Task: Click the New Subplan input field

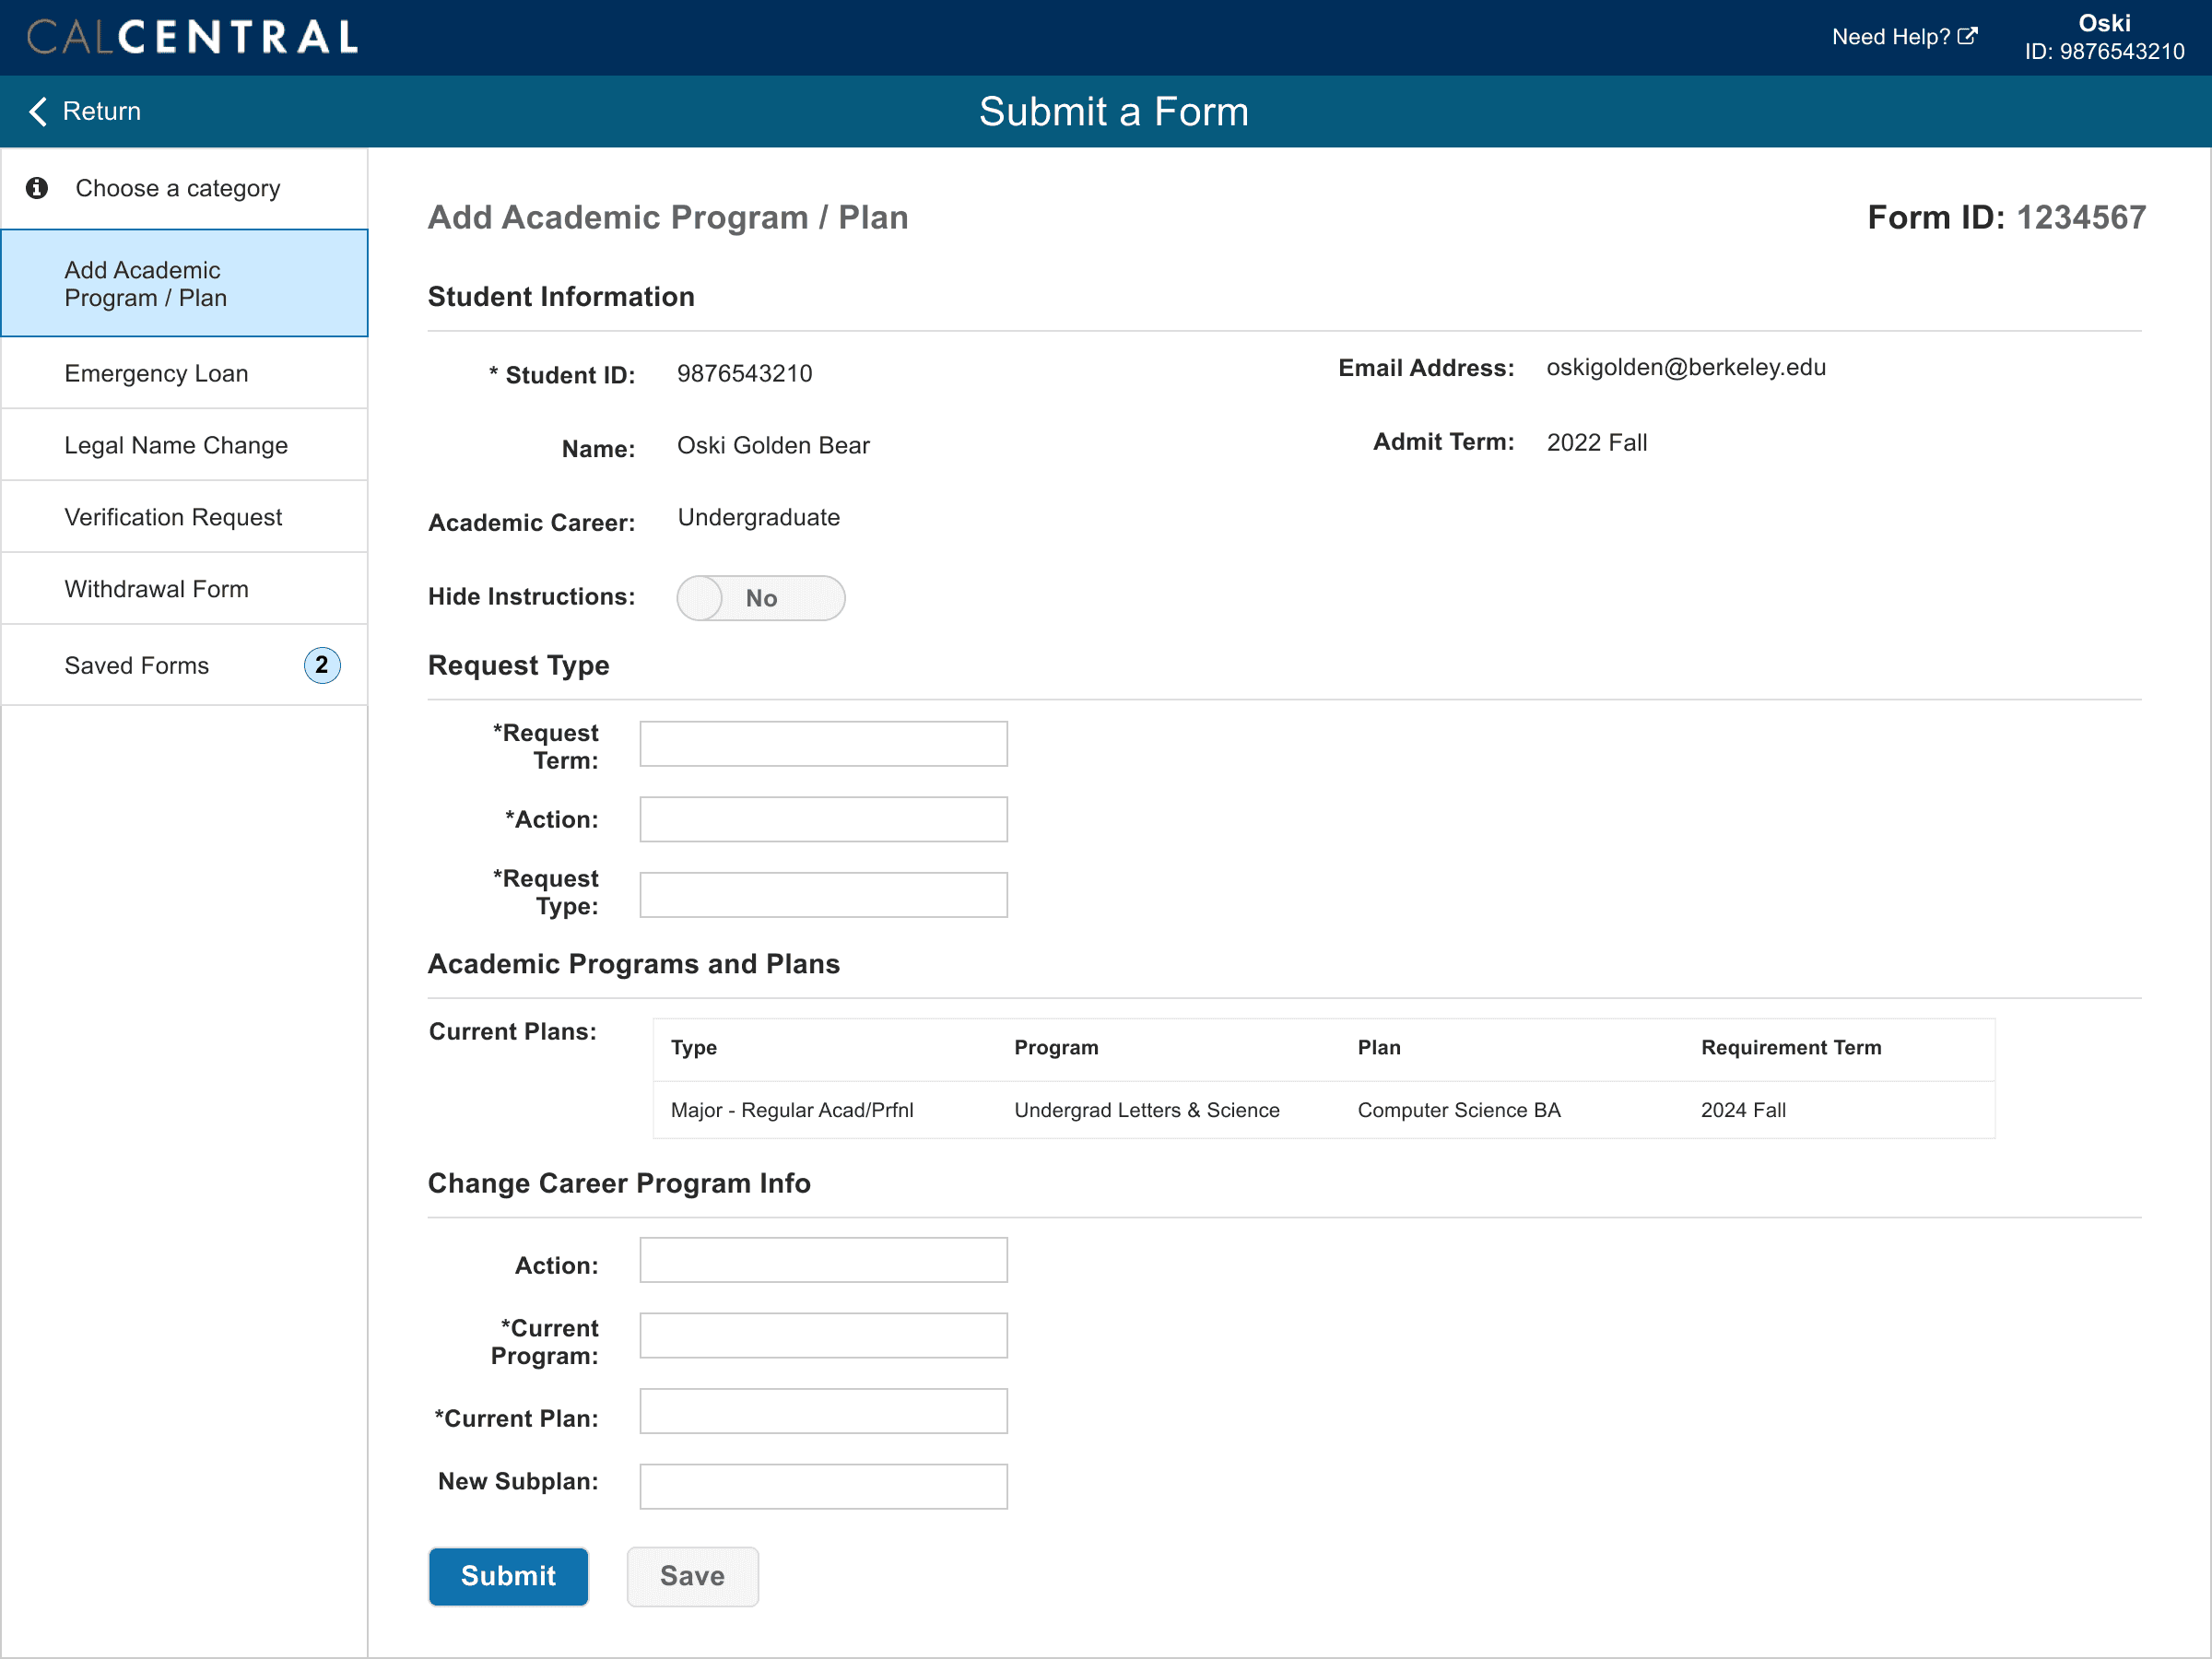Action: pos(823,1486)
